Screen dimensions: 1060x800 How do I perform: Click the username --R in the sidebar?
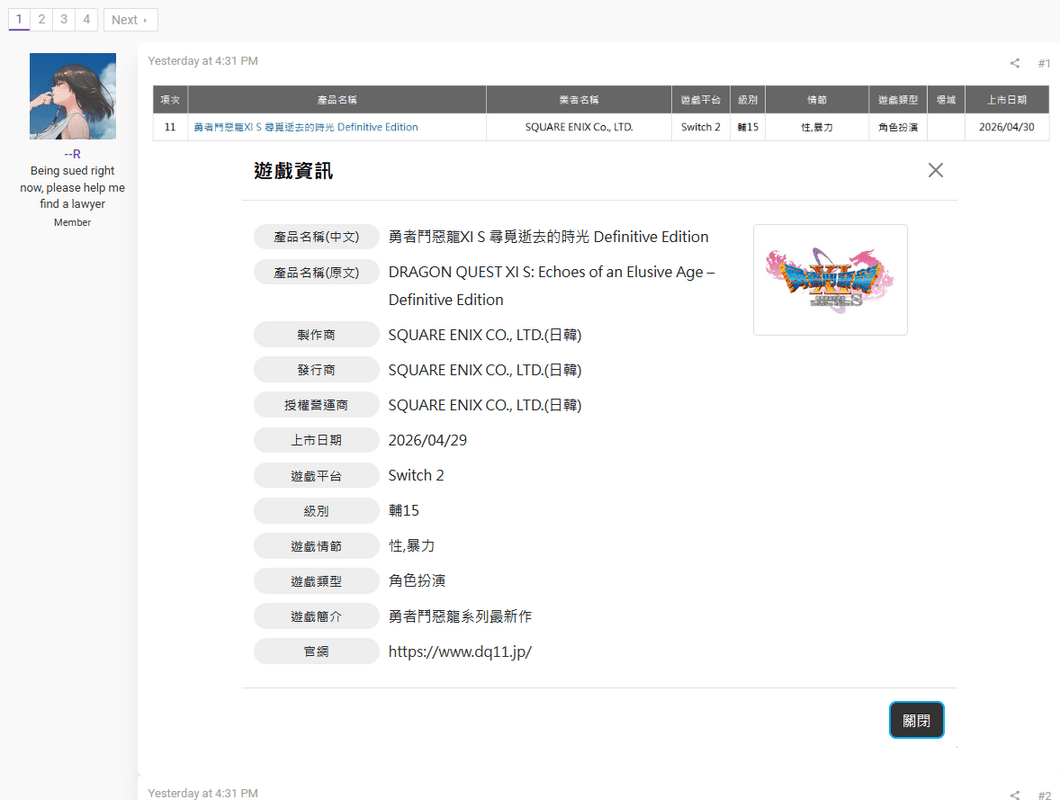(72, 154)
